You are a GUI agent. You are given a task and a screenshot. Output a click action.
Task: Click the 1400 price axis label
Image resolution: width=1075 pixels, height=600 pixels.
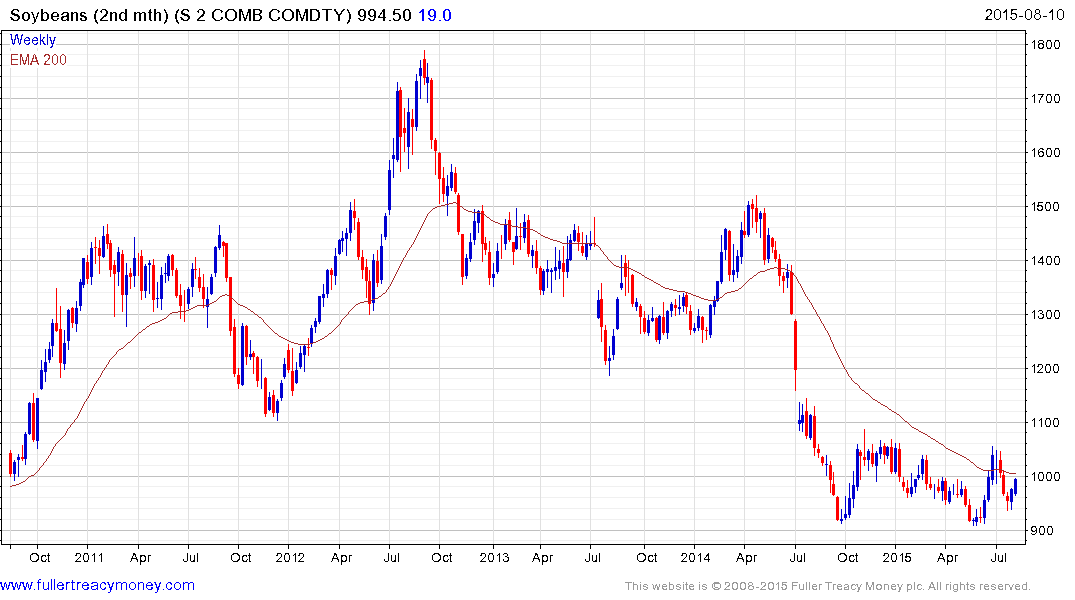1046,261
